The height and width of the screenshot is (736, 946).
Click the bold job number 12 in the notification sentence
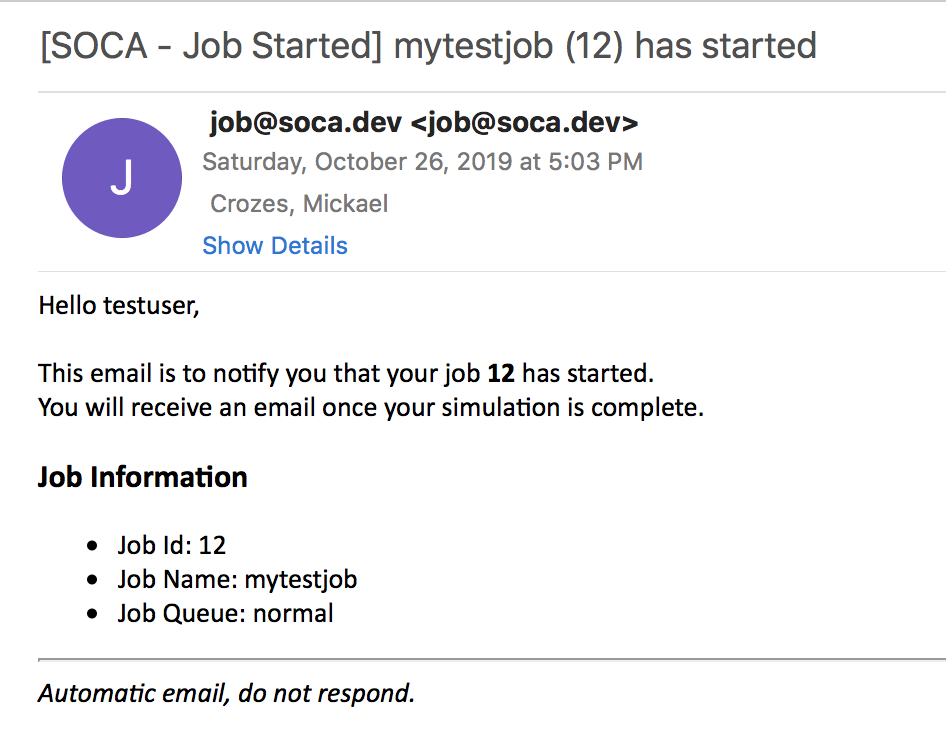coord(501,374)
